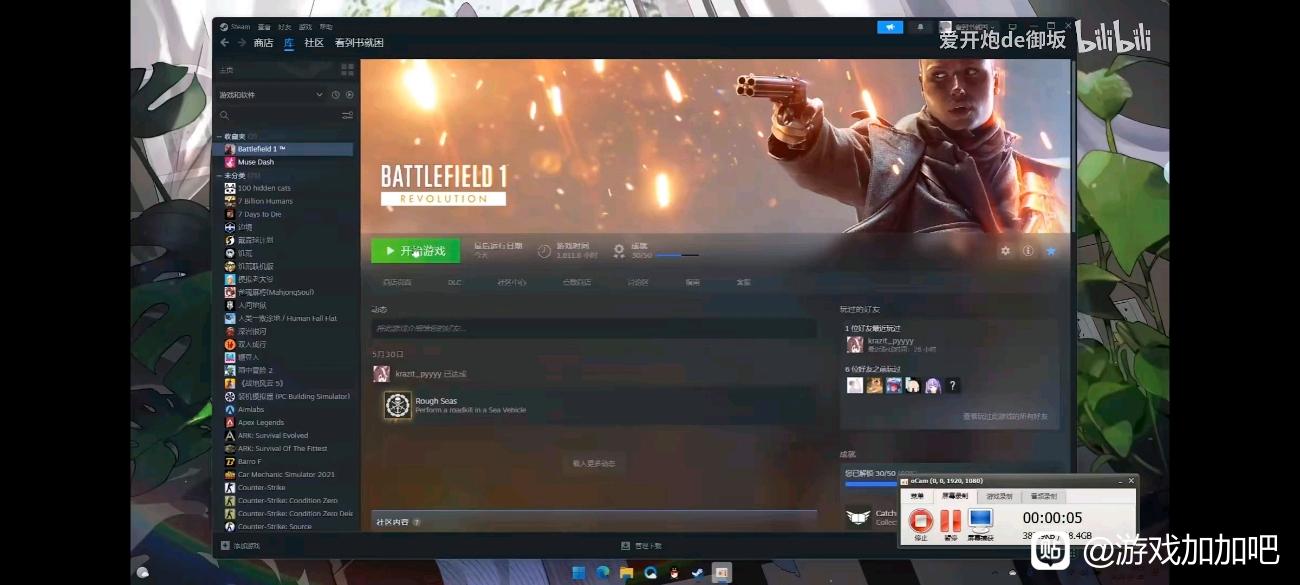The image size is (1300, 585).
Task: Click the Steam announcements megaphone button
Action: (889, 27)
